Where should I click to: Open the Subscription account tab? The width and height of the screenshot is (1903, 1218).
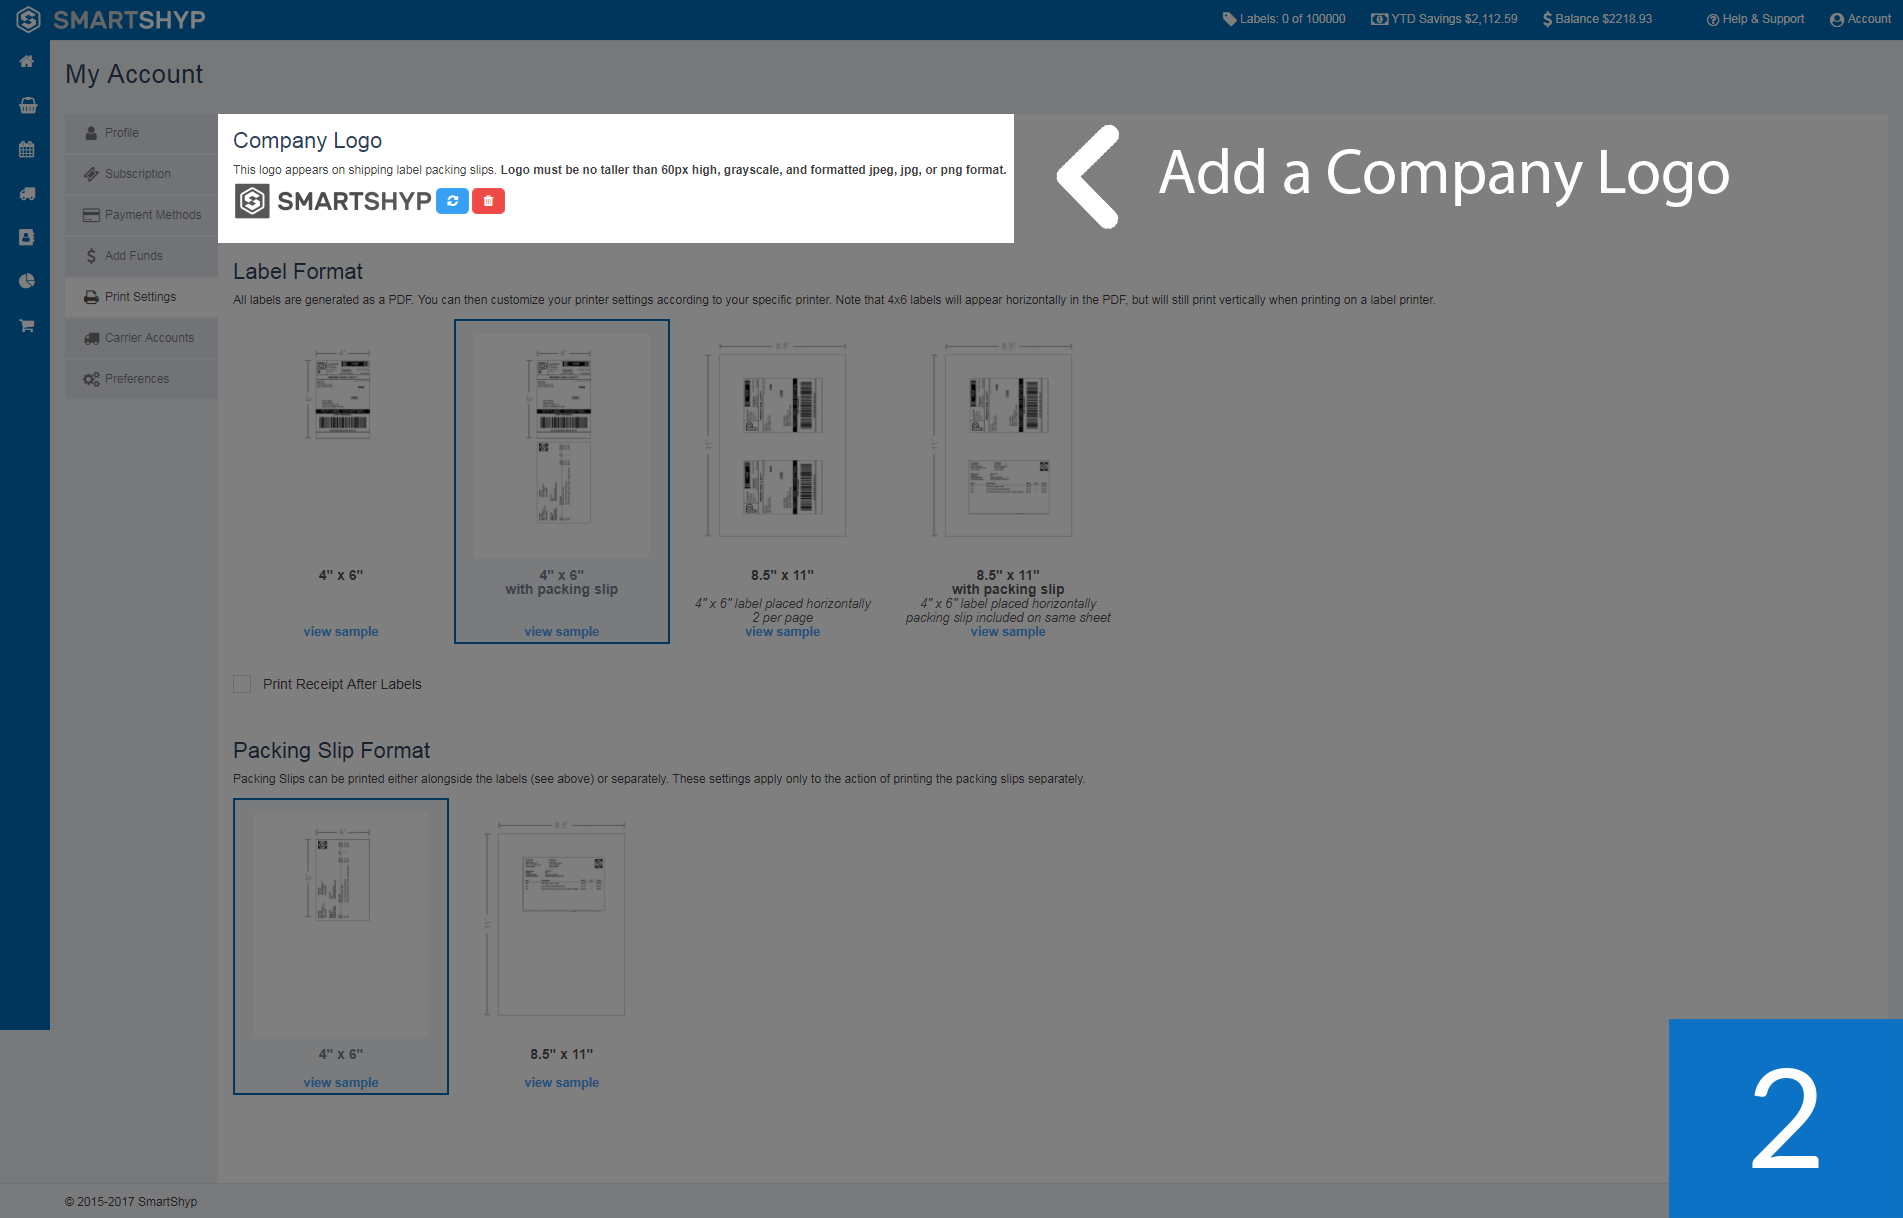(141, 174)
